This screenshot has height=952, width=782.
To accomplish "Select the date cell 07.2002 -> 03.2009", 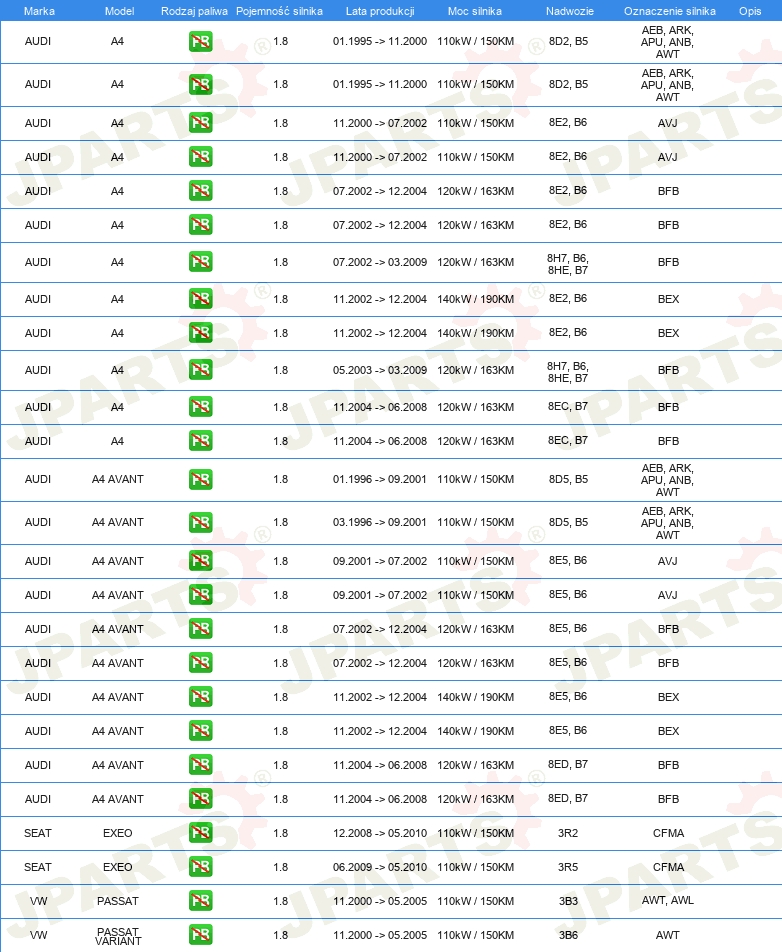I will click(380, 262).
